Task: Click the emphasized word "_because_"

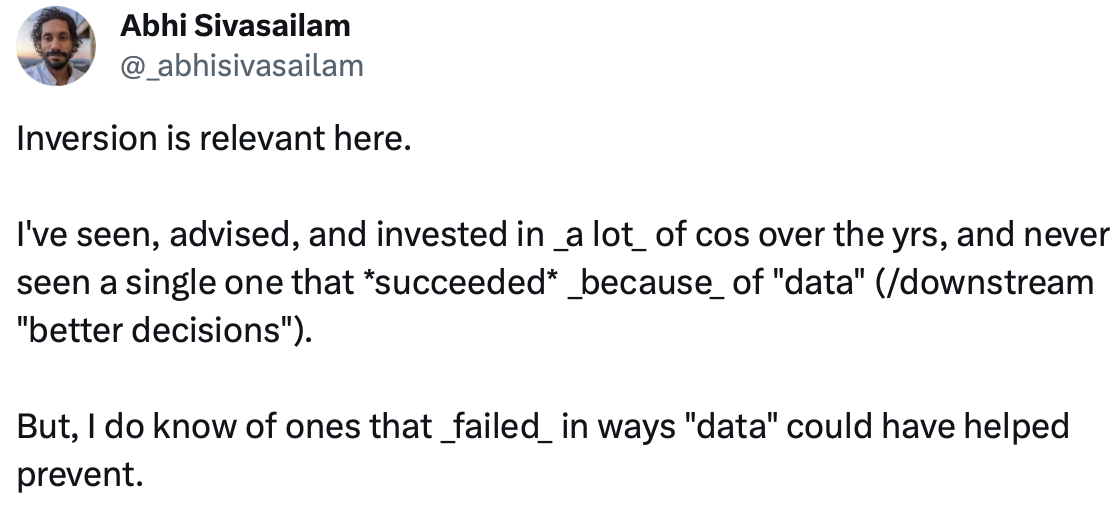Action: [x=646, y=283]
